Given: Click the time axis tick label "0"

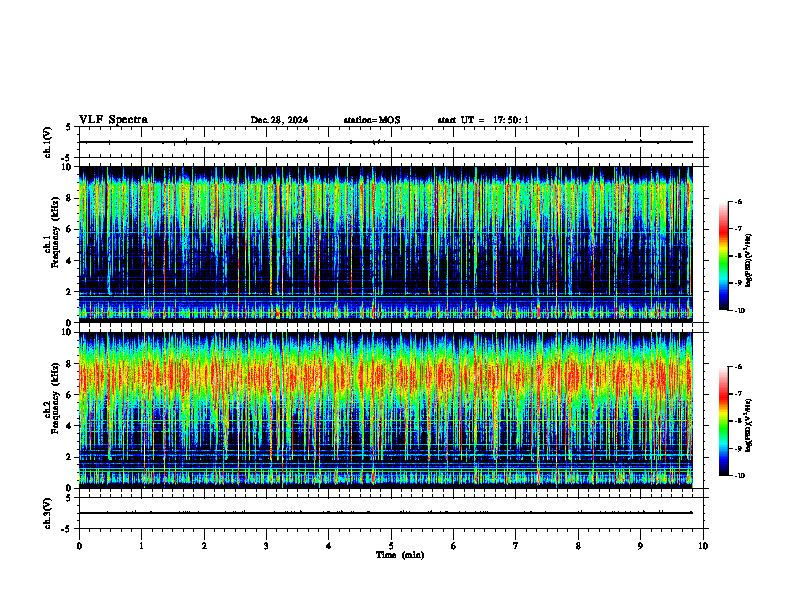Looking at the screenshot, I should (79, 546).
